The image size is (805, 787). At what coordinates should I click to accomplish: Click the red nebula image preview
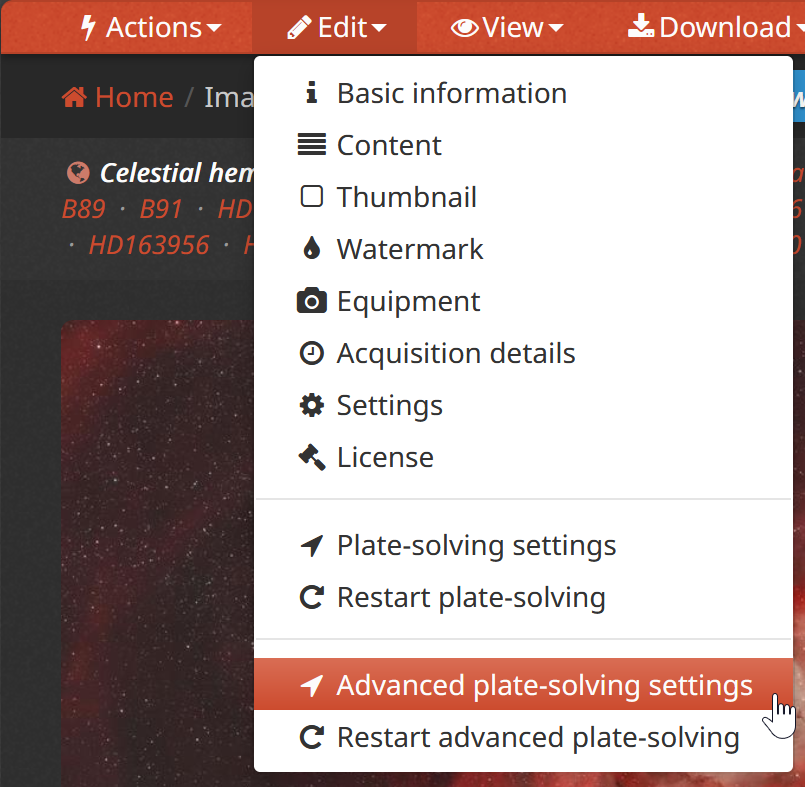point(158,553)
